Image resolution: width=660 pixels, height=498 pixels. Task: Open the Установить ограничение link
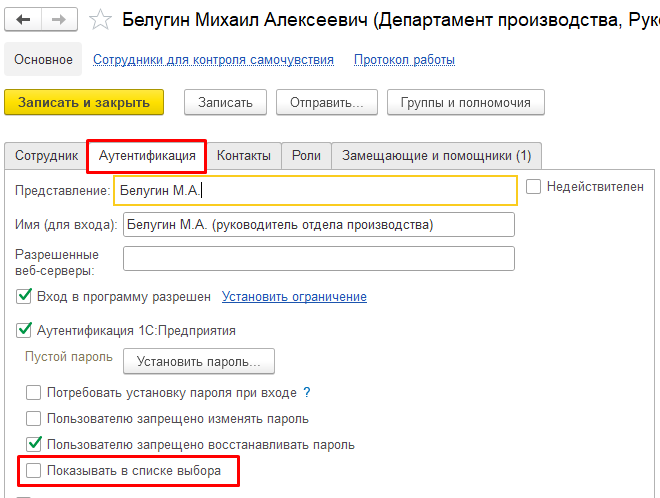(294, 297)
